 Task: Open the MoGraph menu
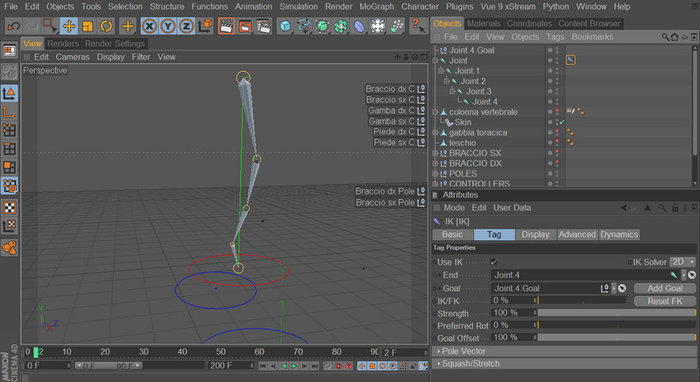coord(376,6)
